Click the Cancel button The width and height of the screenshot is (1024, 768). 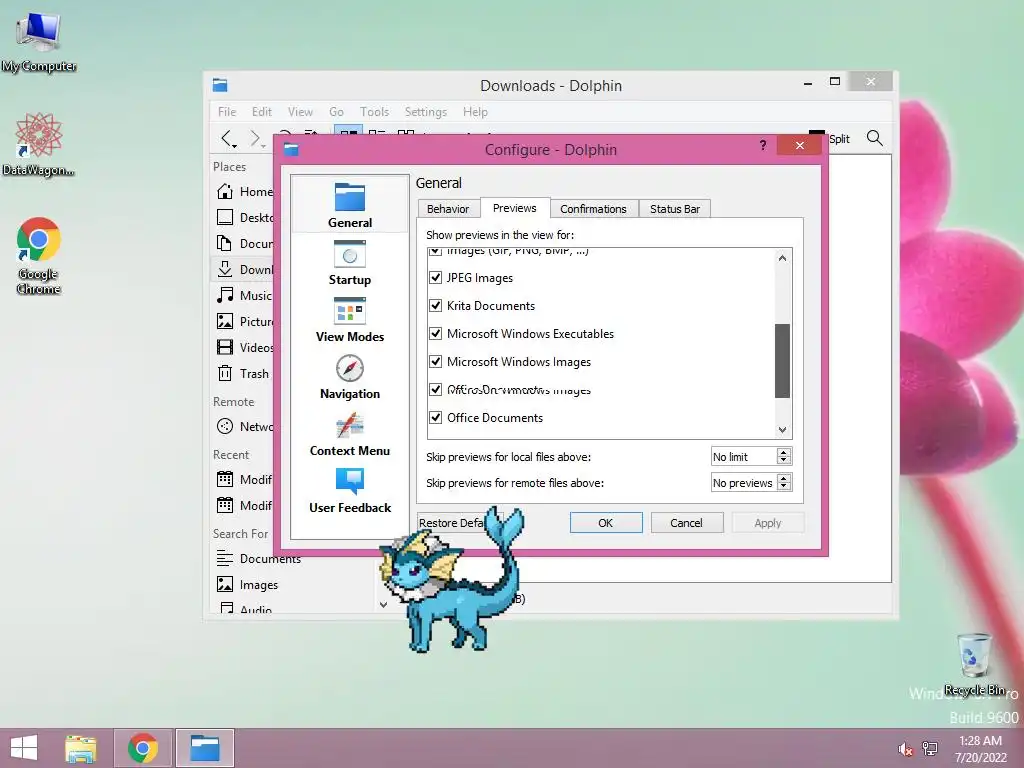click(x=686, y=522)
